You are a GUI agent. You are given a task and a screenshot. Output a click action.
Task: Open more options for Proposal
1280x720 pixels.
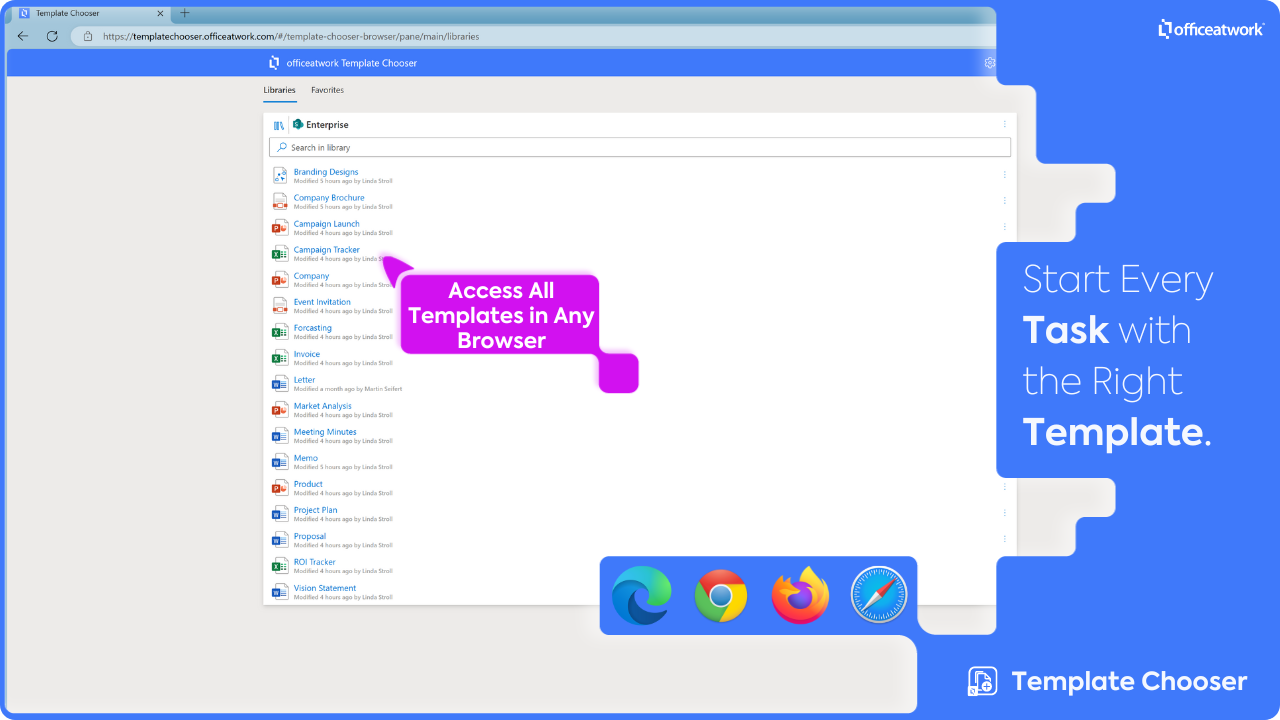(x=1005, y=539)
